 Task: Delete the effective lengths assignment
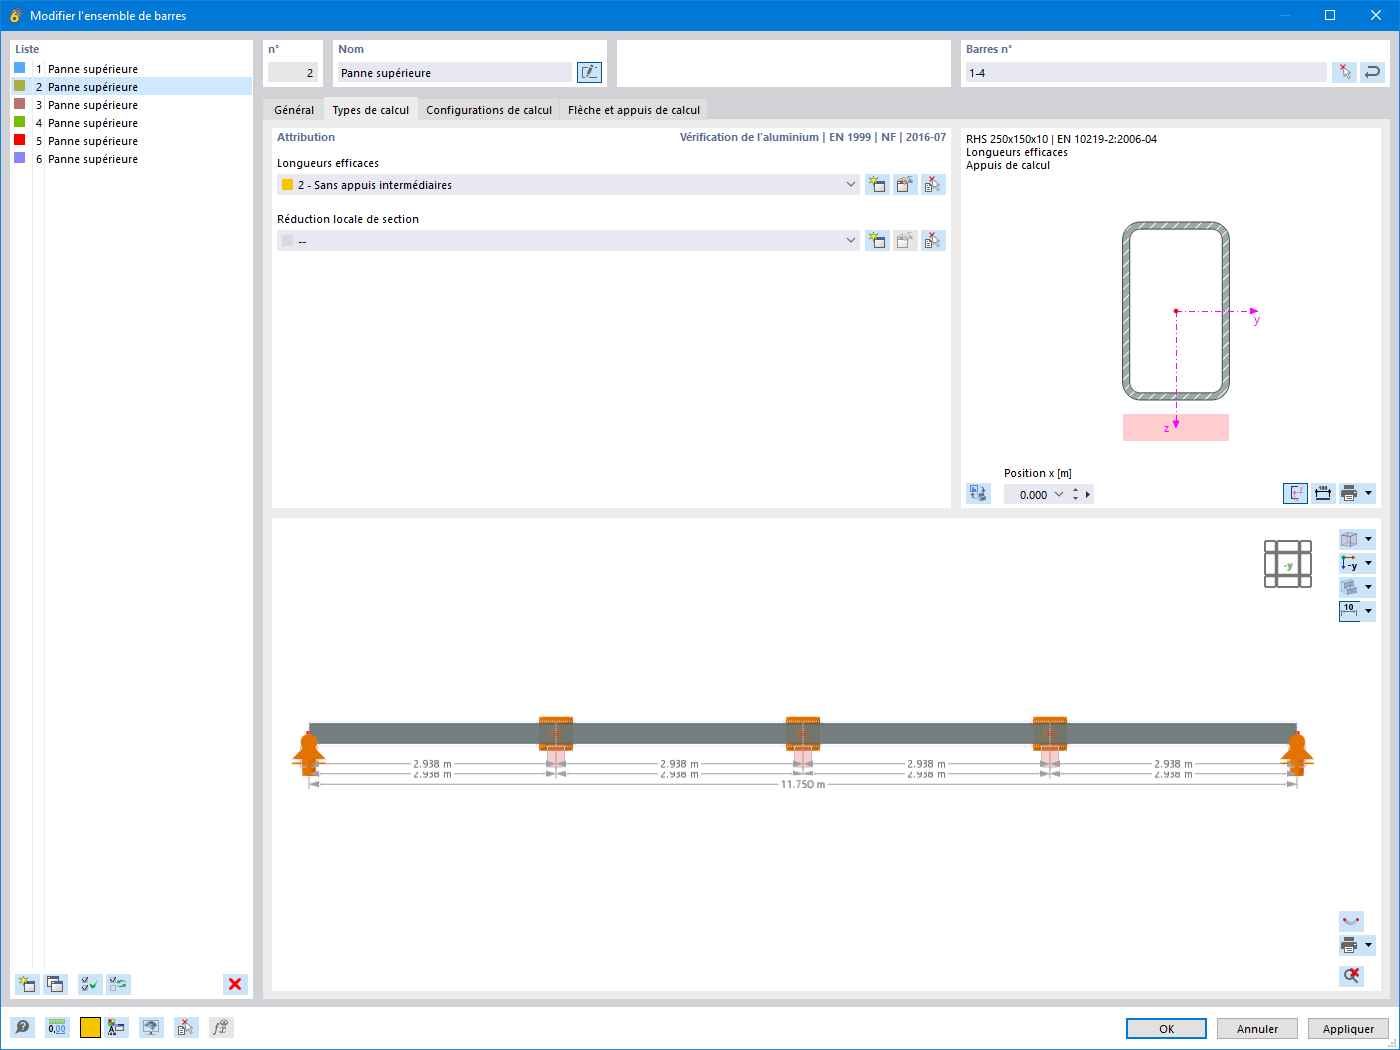(932, 184)
